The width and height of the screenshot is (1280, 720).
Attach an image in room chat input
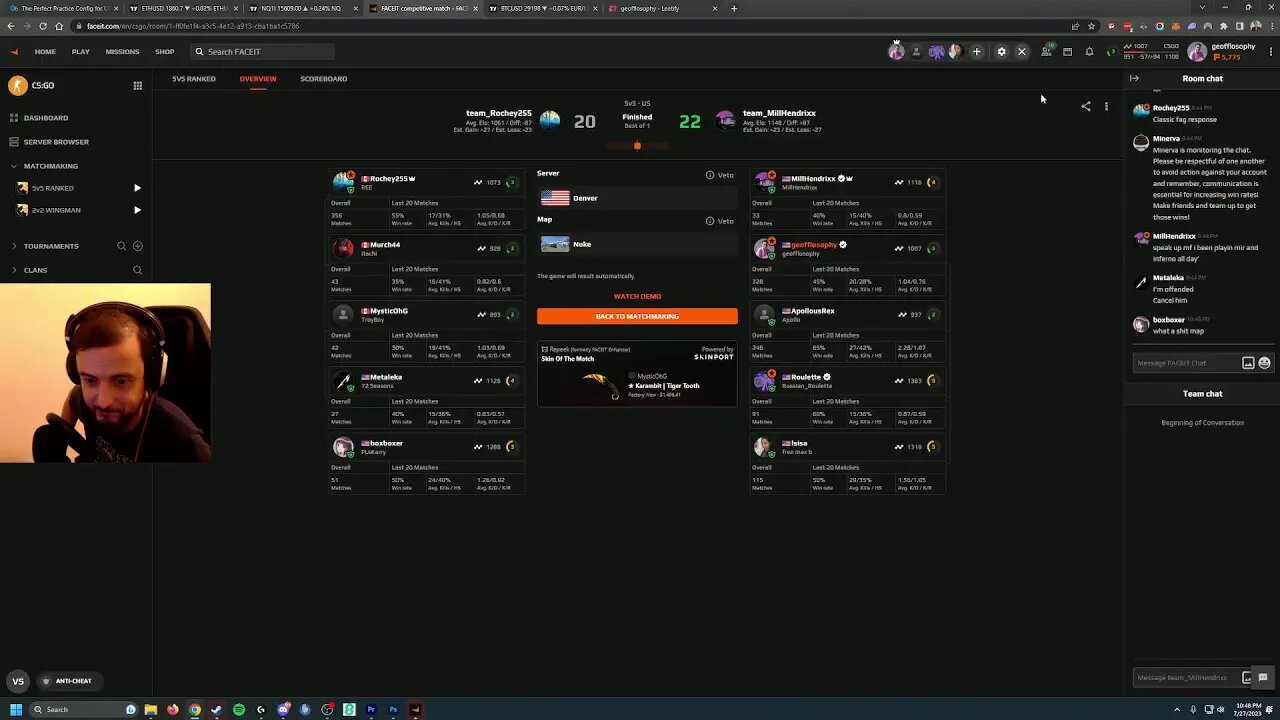click(x=1248, y=363)
